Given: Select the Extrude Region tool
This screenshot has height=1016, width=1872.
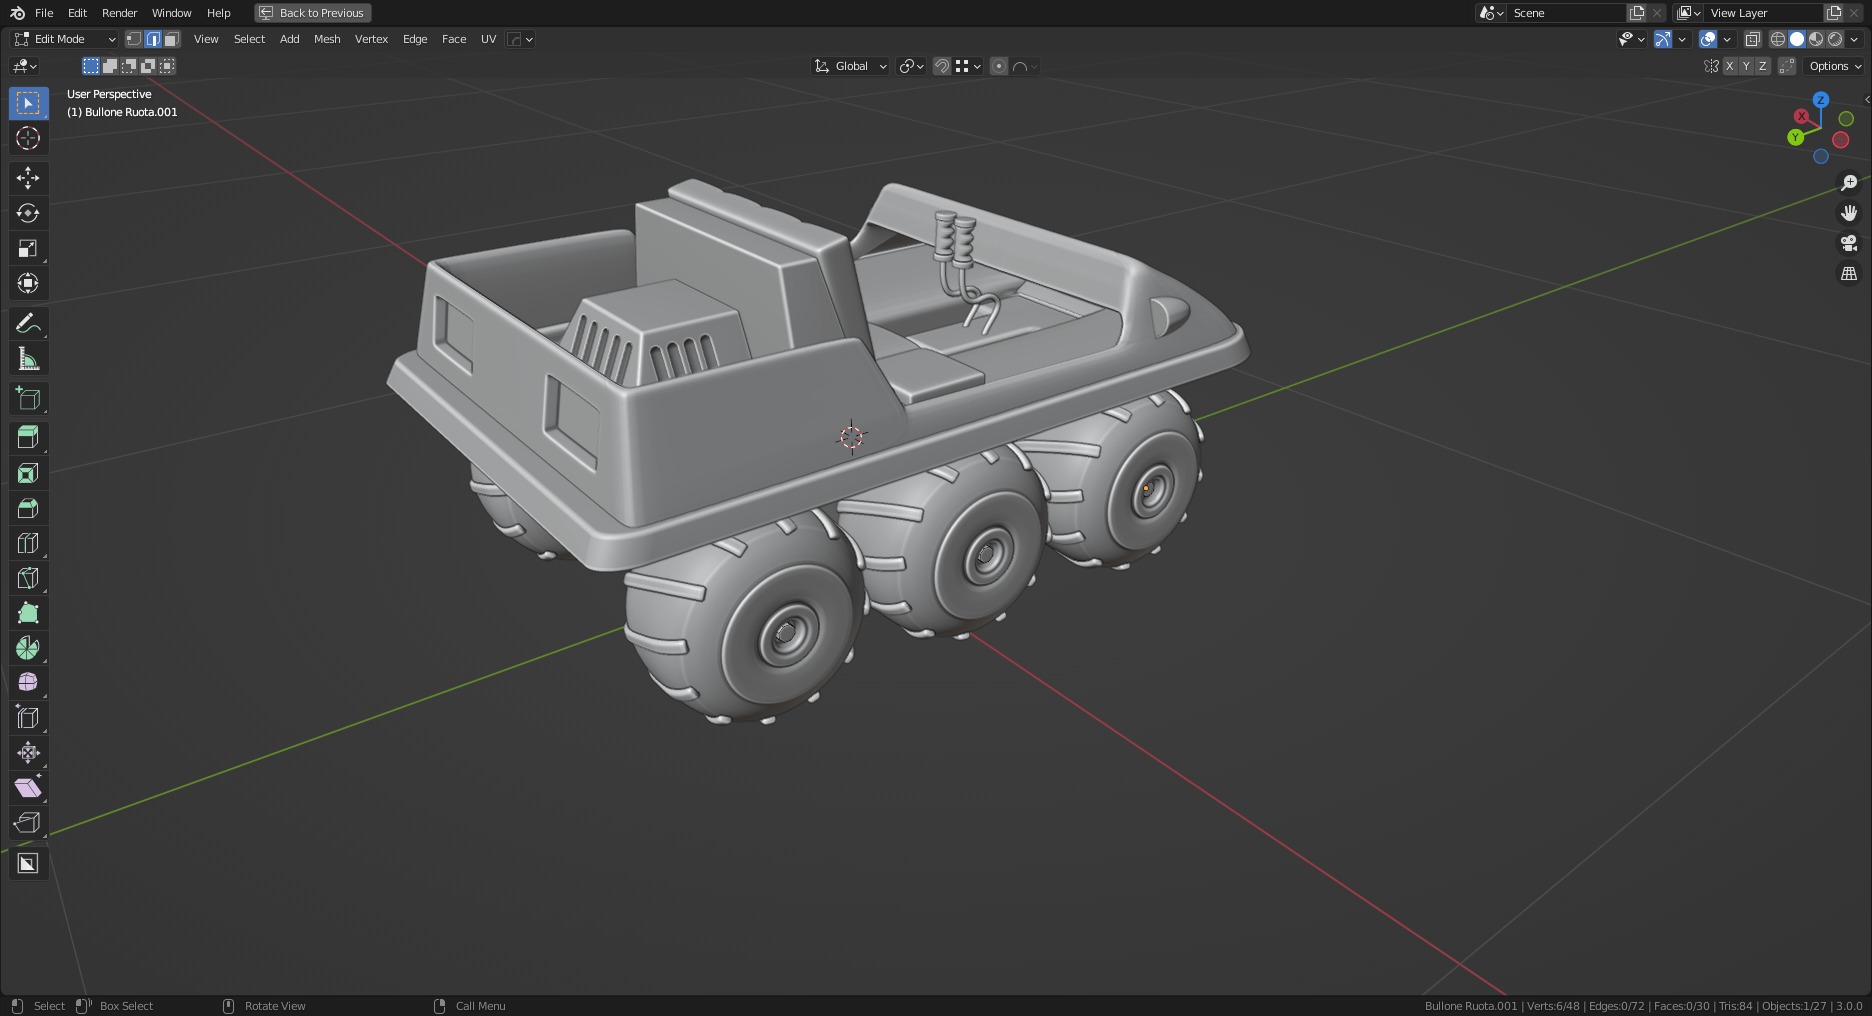Looking at the screenshot, I should click(28, 438).
